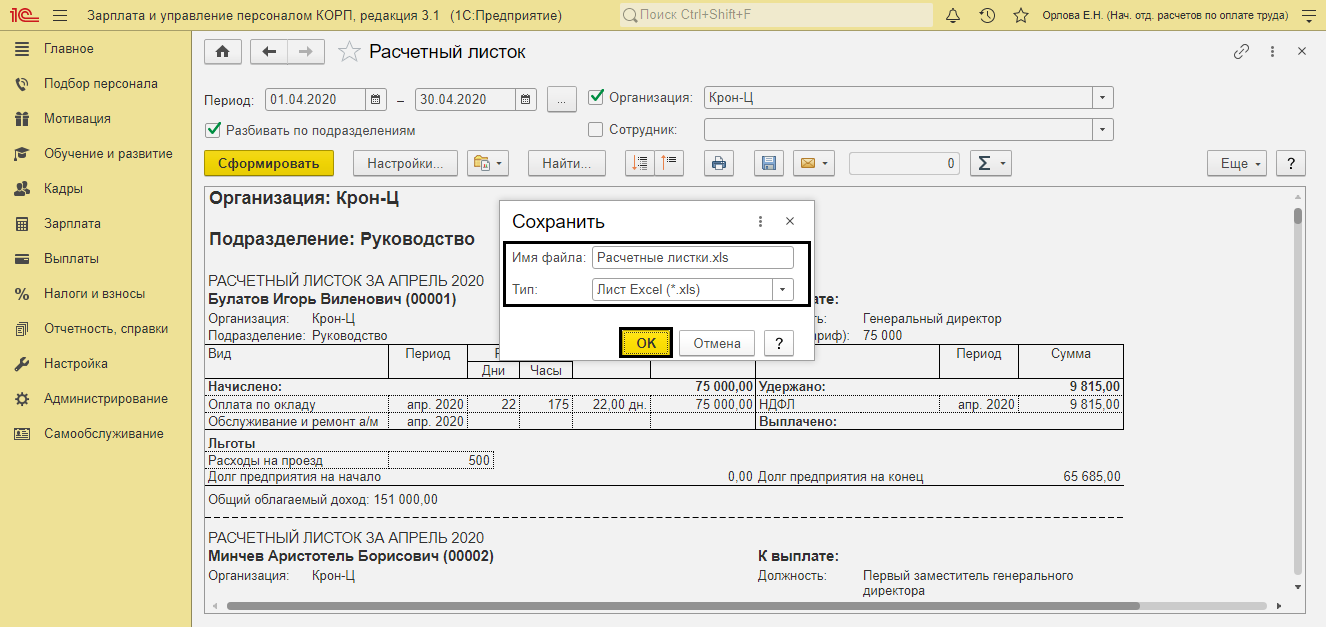Viewport: 1326px width, 627px height.
Task: Open the Зарплата section in sidebar
Action: tap(72, 224)
